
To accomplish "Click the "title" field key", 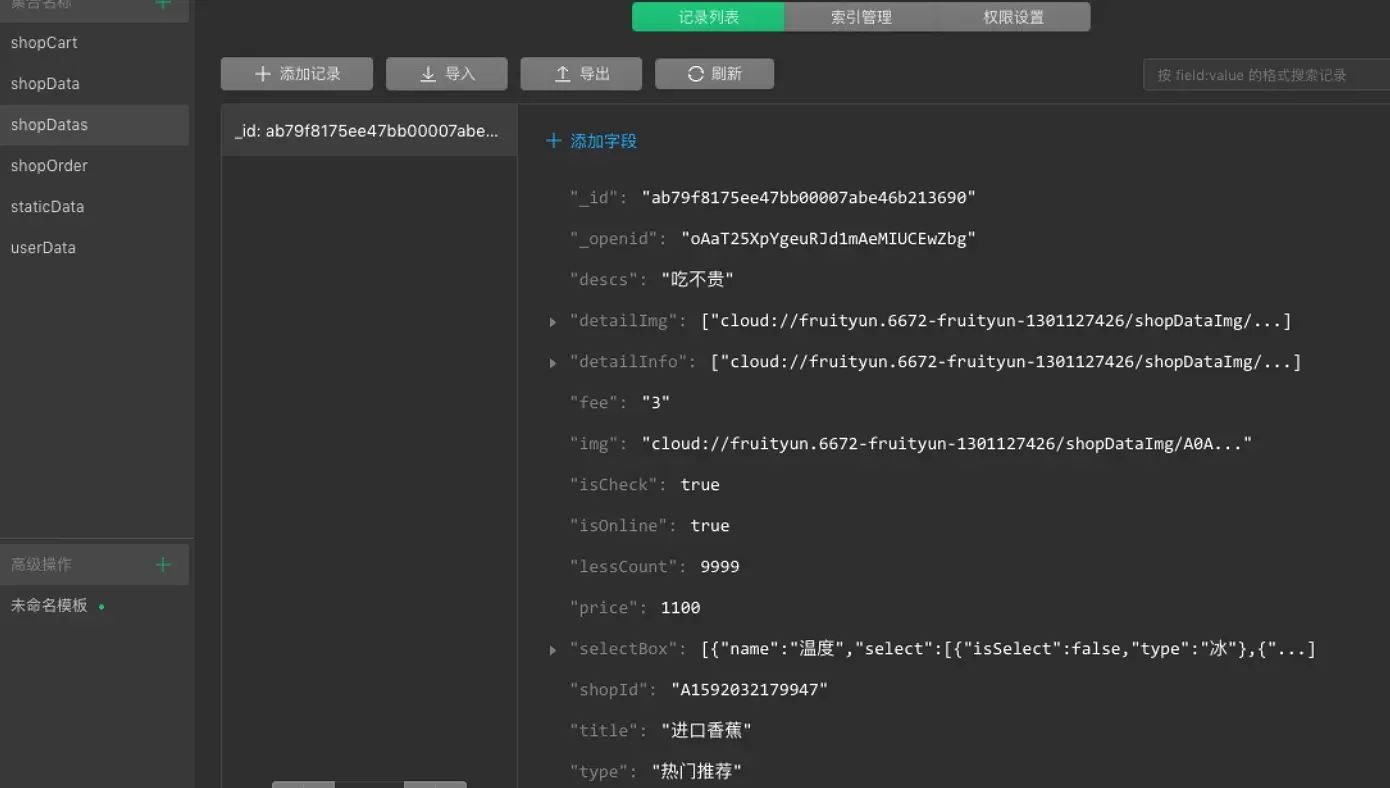I will [x=608, y=731].
